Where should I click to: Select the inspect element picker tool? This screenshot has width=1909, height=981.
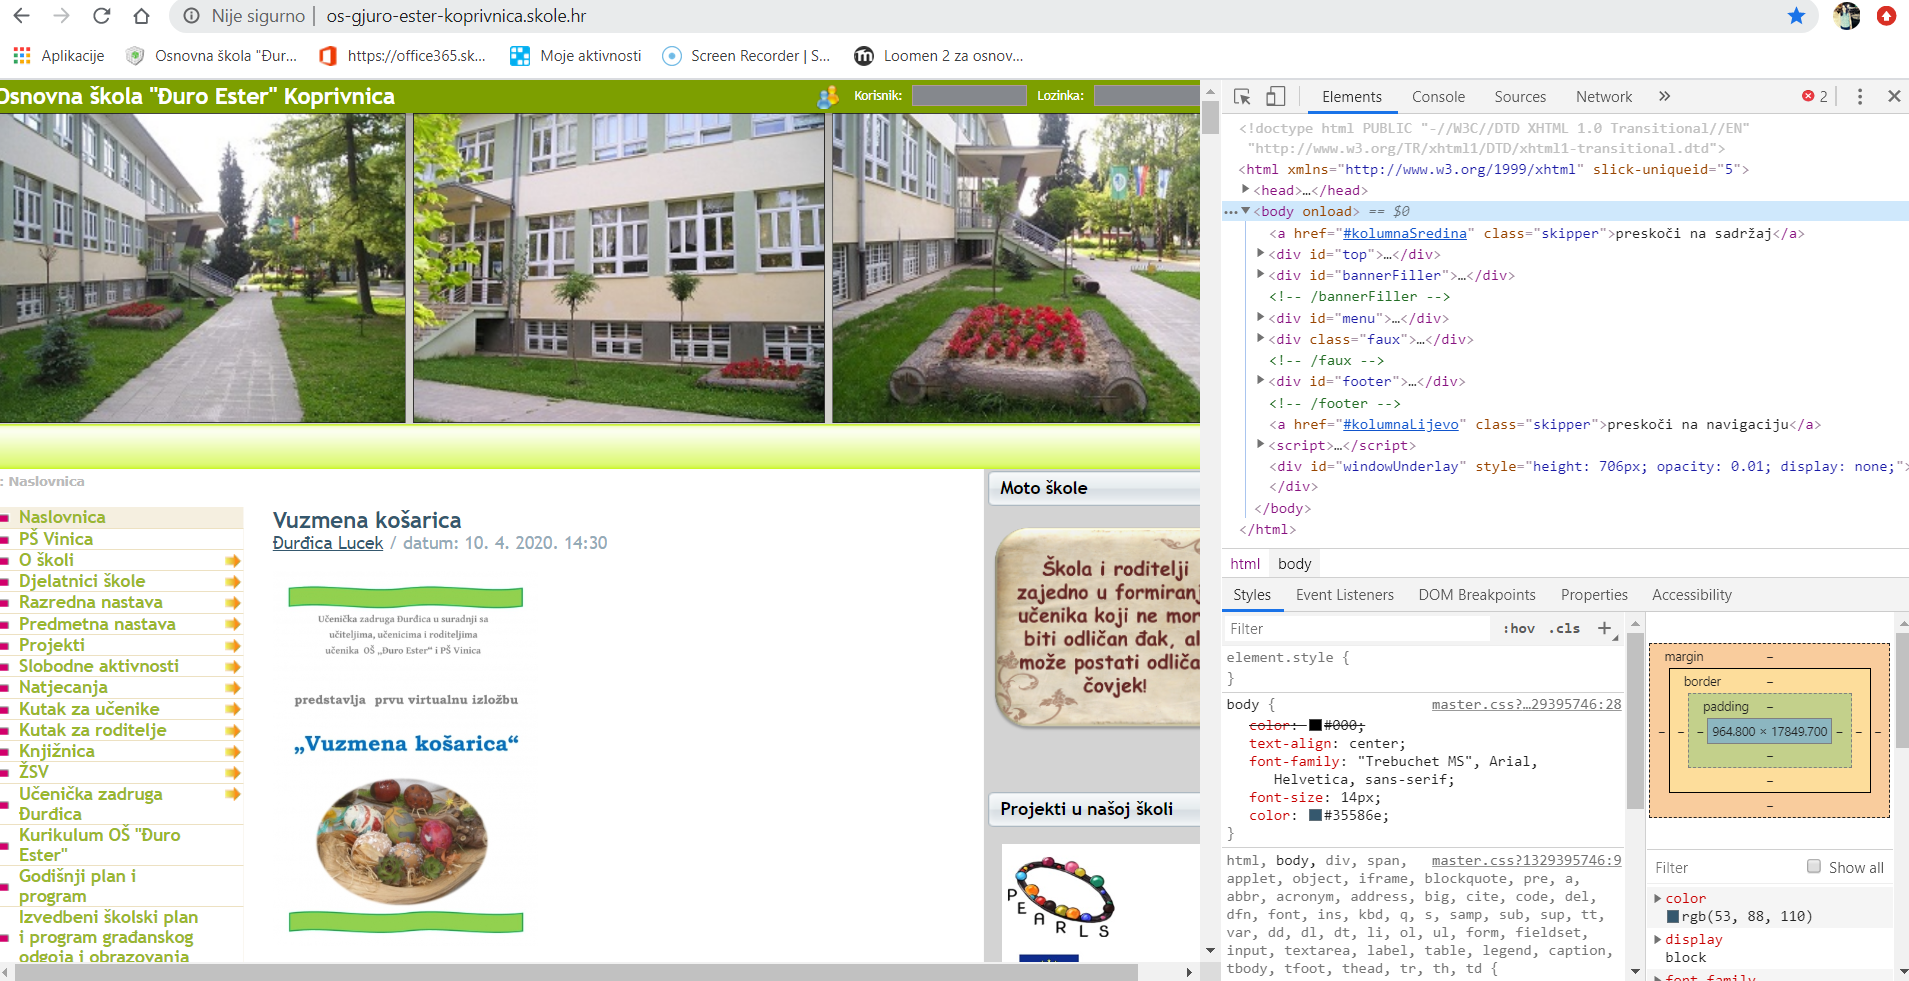coord(1240,96)
